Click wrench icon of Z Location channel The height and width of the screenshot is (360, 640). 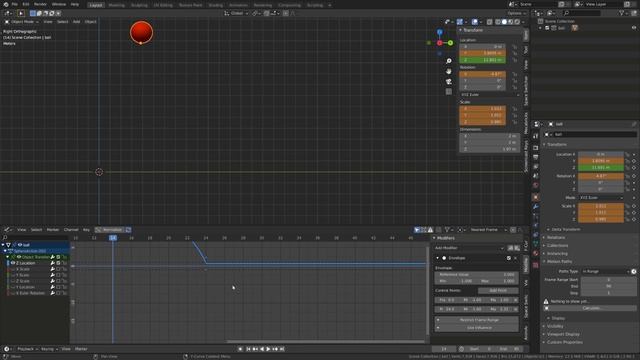click(x=53, y=263)
